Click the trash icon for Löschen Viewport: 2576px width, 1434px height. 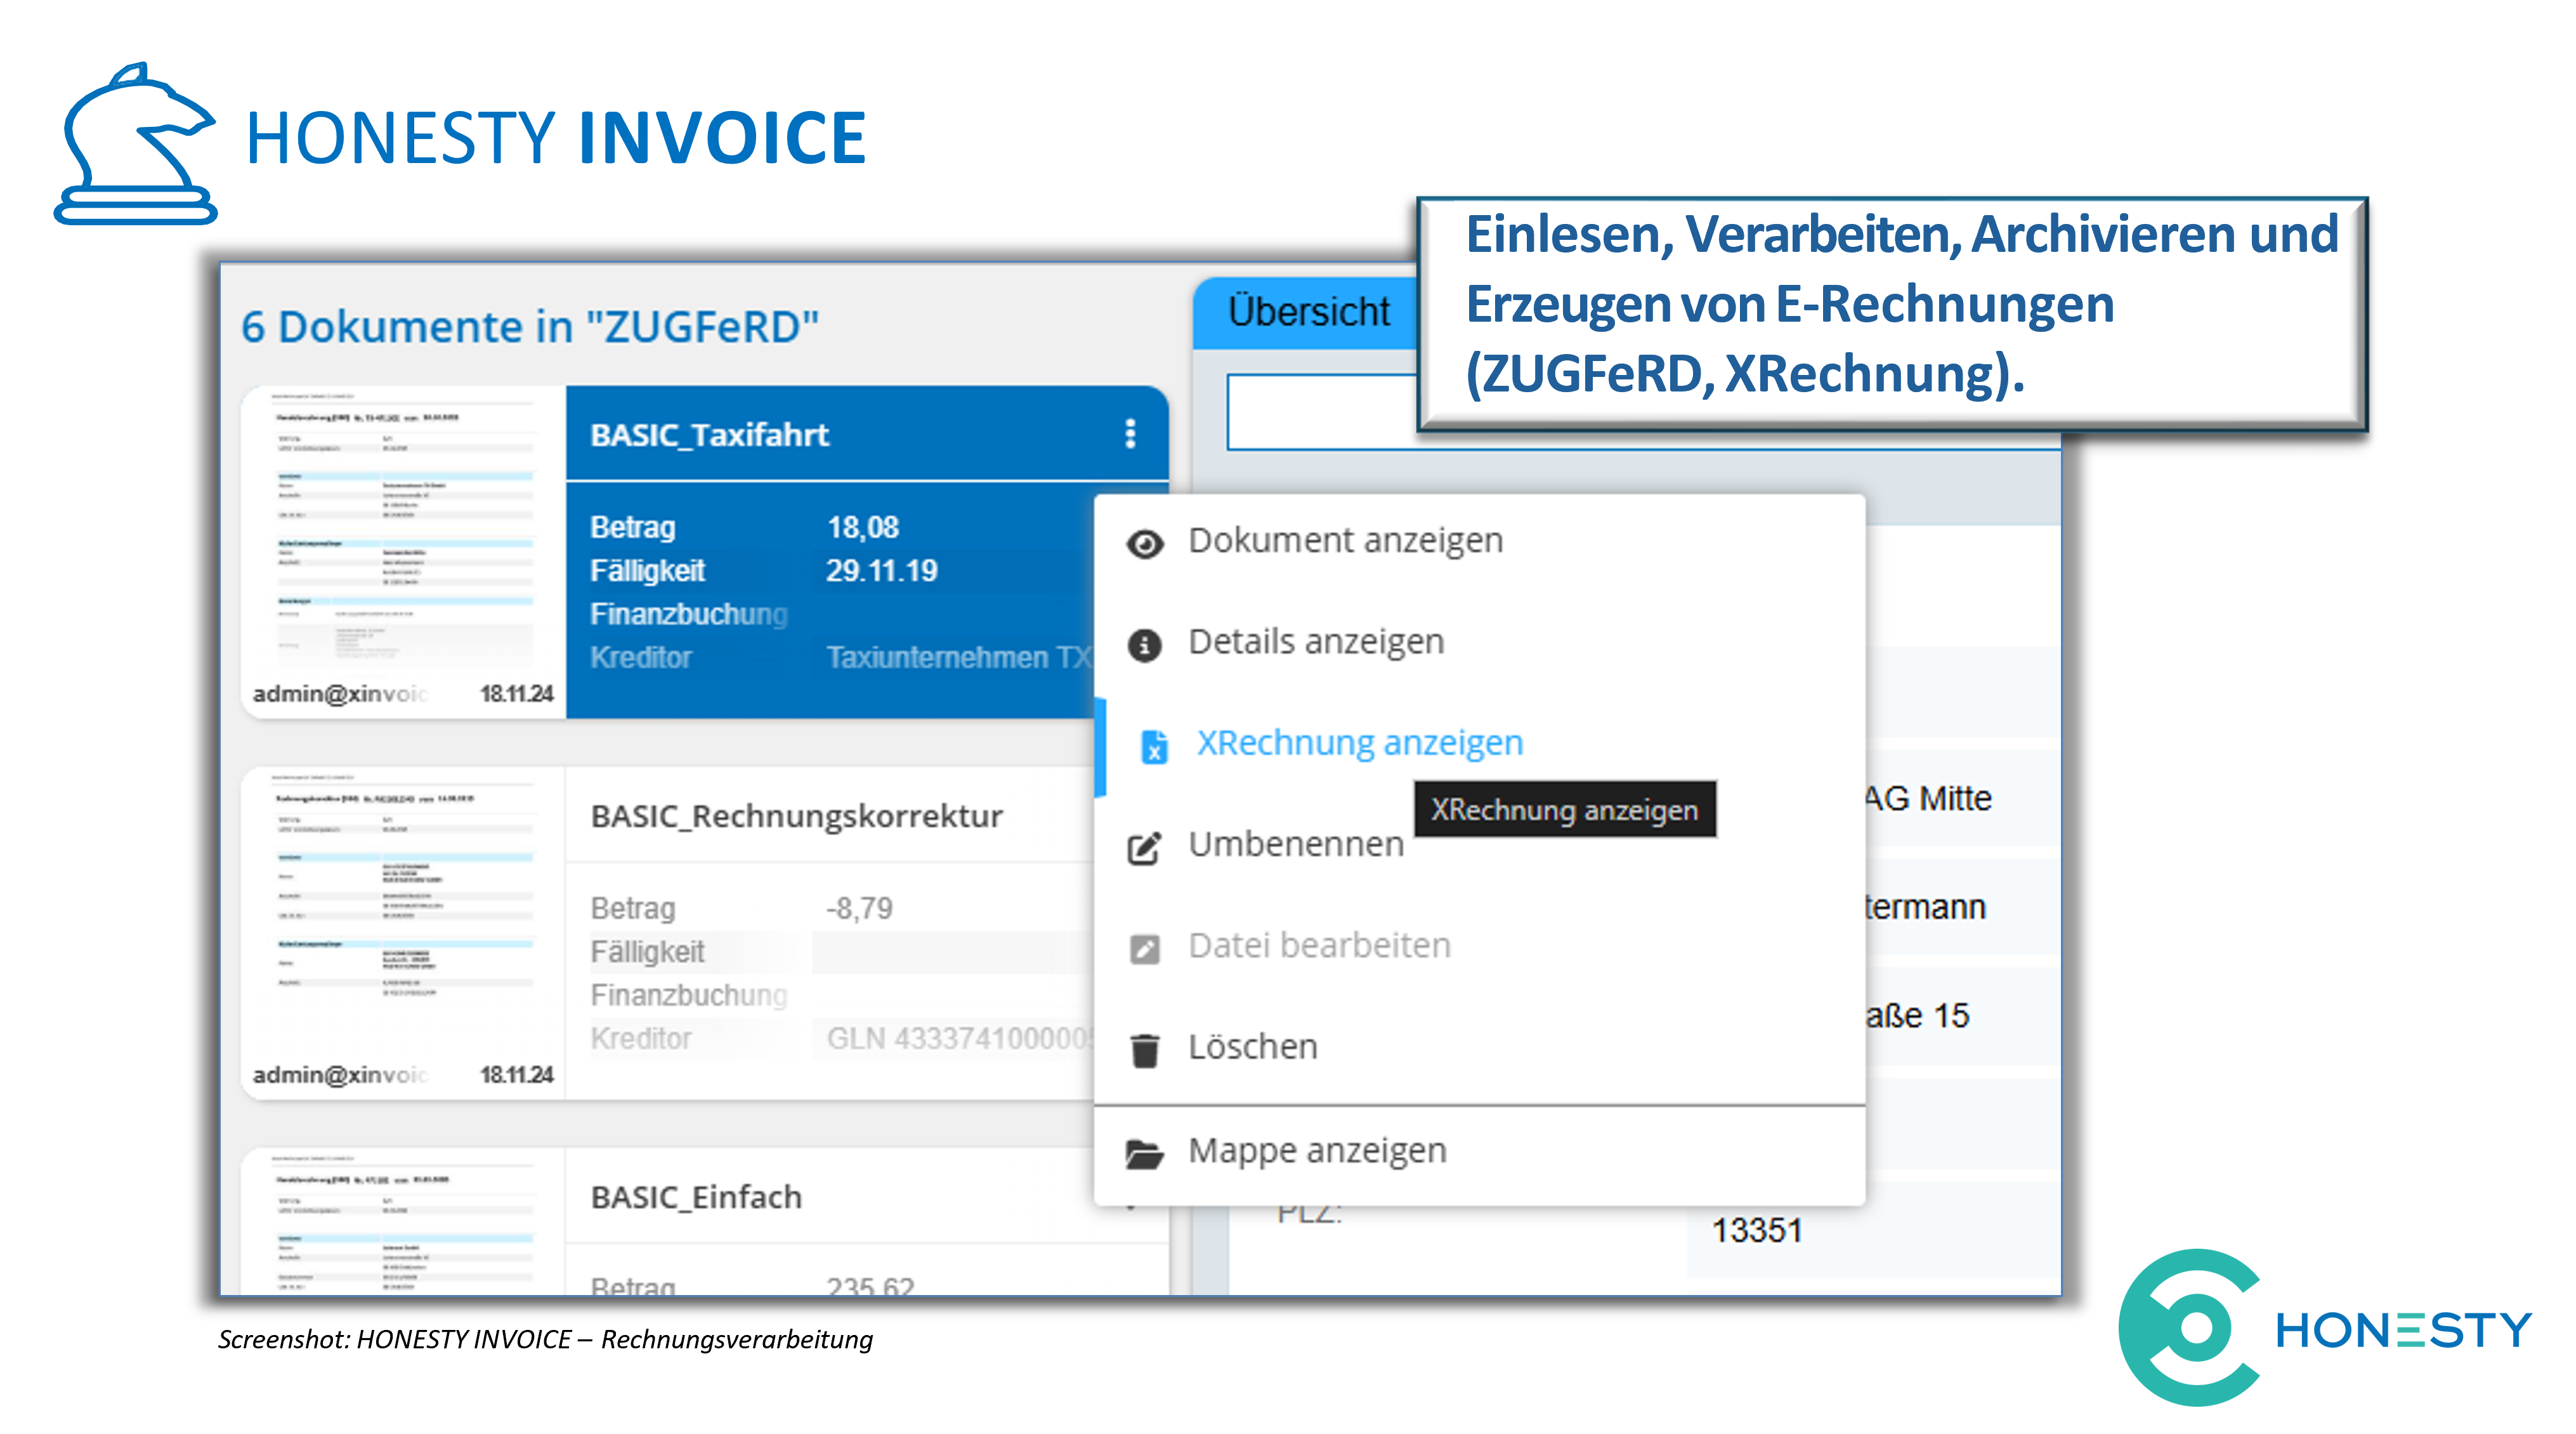coord(1144,1050)
